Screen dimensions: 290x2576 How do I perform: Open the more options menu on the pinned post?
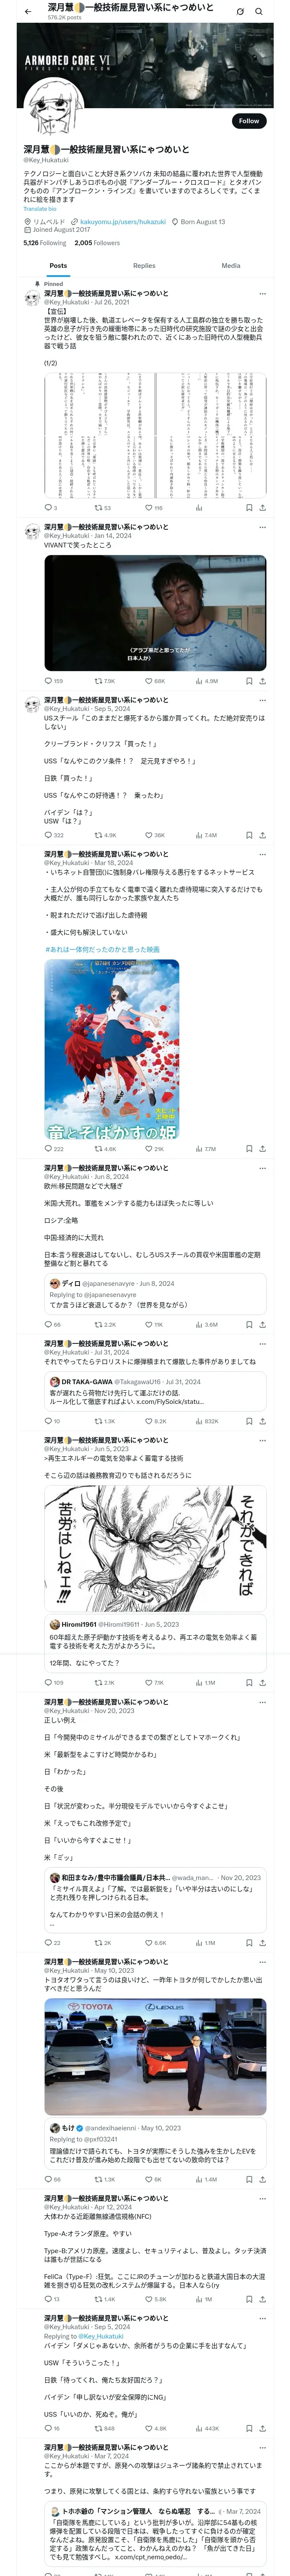(263, 294)
